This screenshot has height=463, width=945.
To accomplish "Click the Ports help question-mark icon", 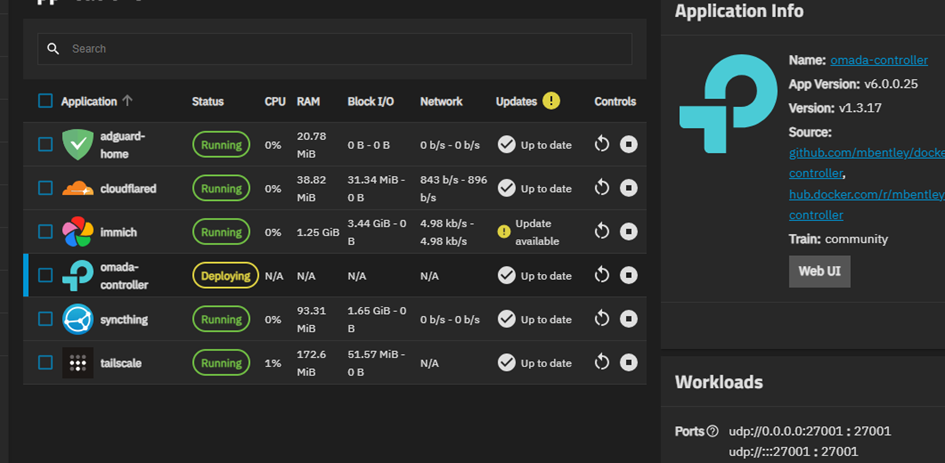I will coord(712,431).
